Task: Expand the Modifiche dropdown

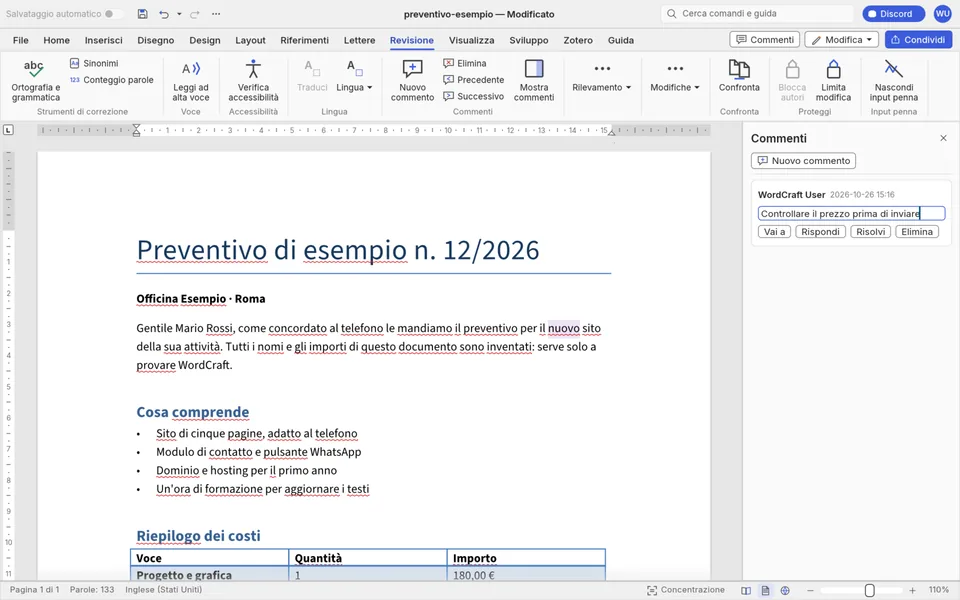Action: [675, 77]
